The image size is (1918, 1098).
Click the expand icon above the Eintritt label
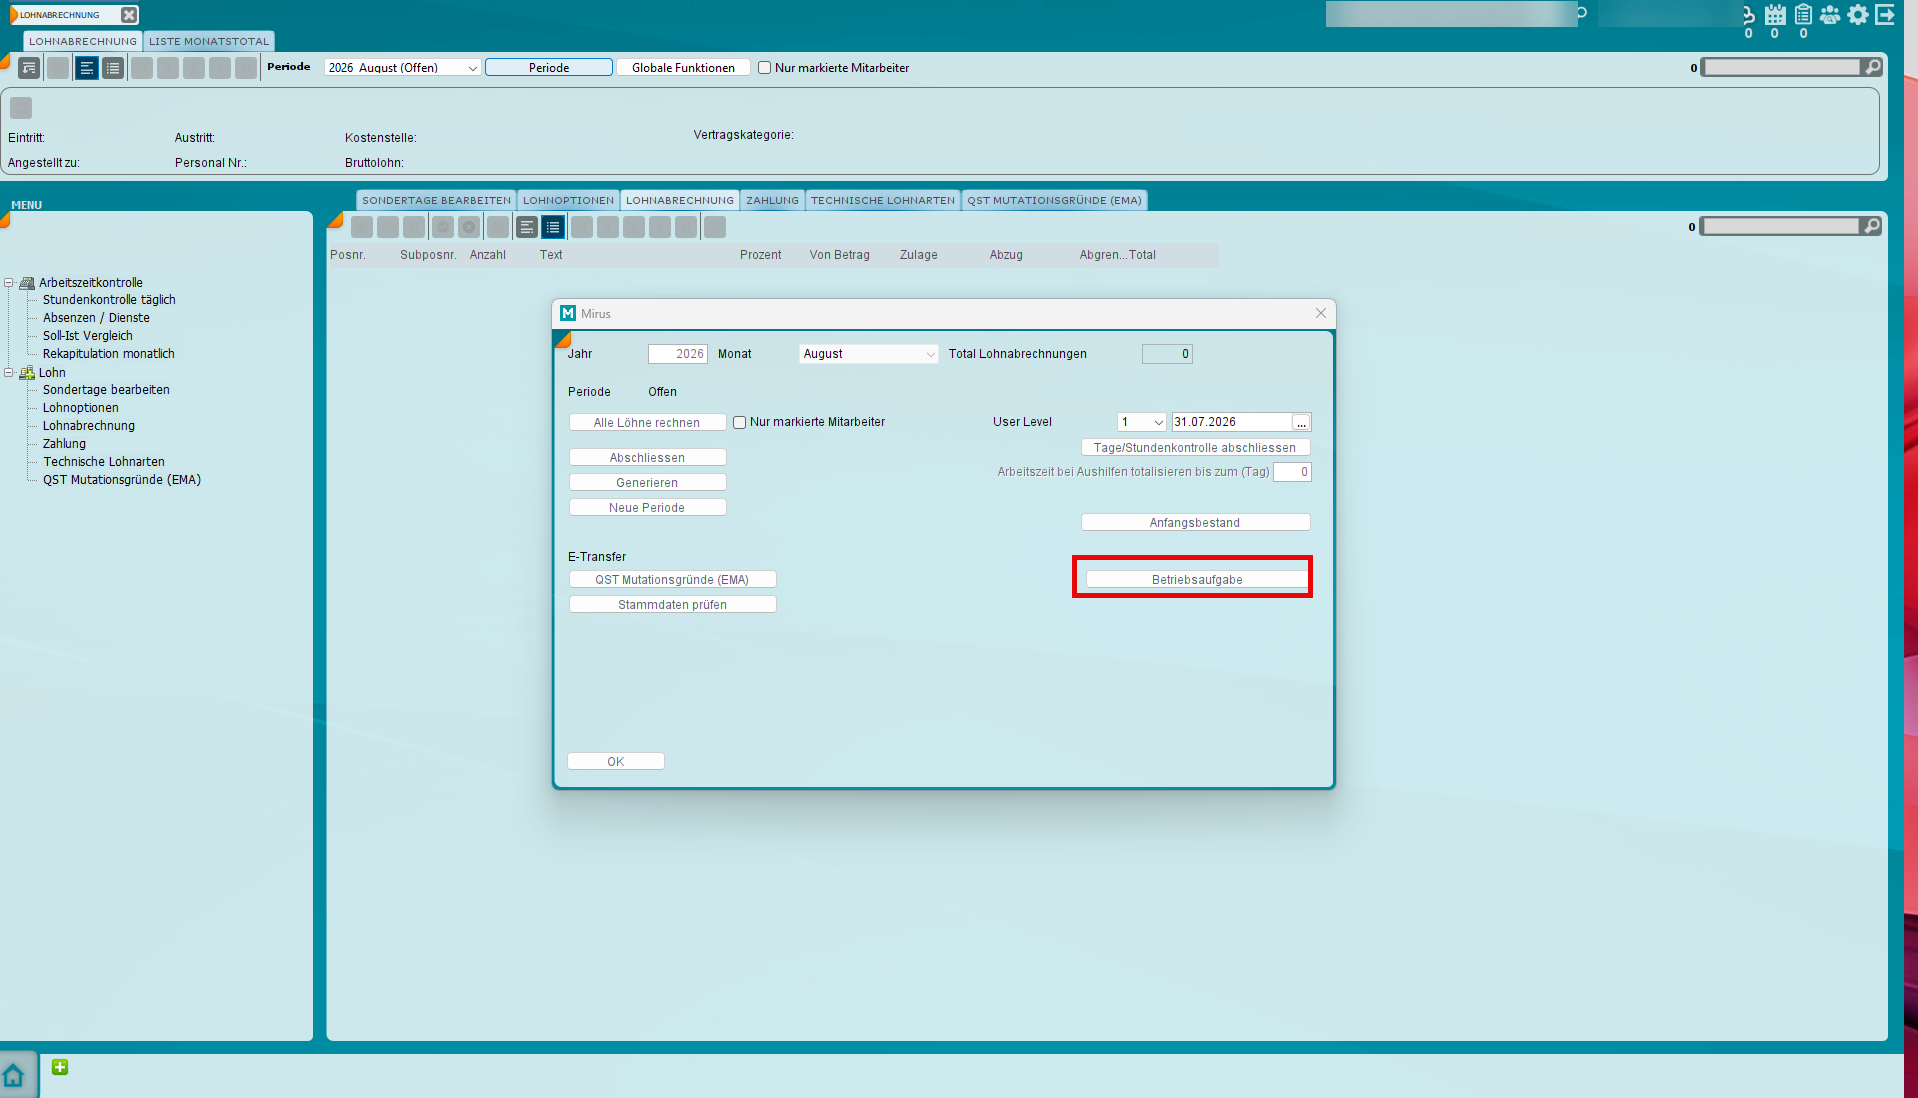click(21, 108)
